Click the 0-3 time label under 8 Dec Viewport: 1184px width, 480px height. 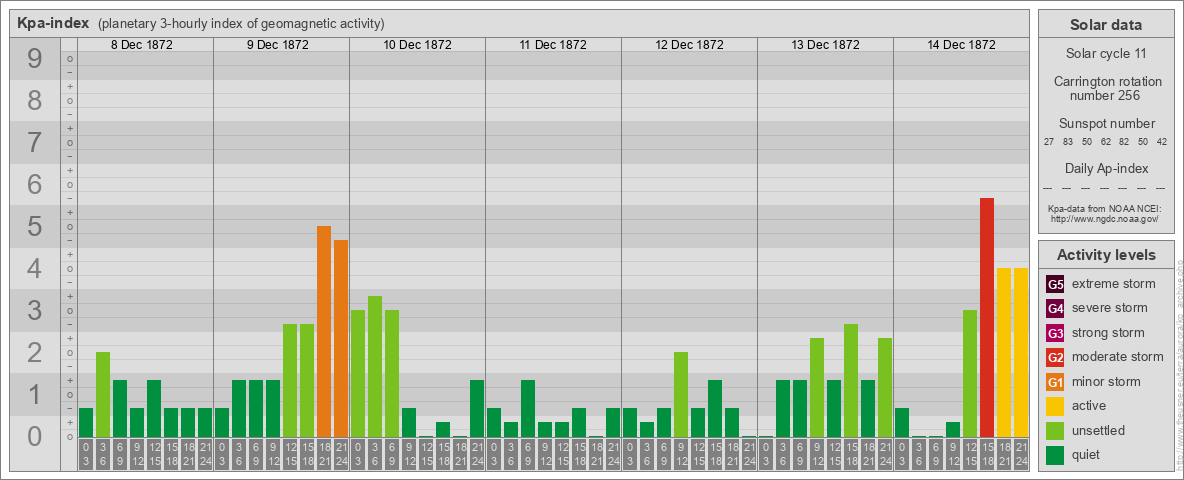[x=86, y=454]
